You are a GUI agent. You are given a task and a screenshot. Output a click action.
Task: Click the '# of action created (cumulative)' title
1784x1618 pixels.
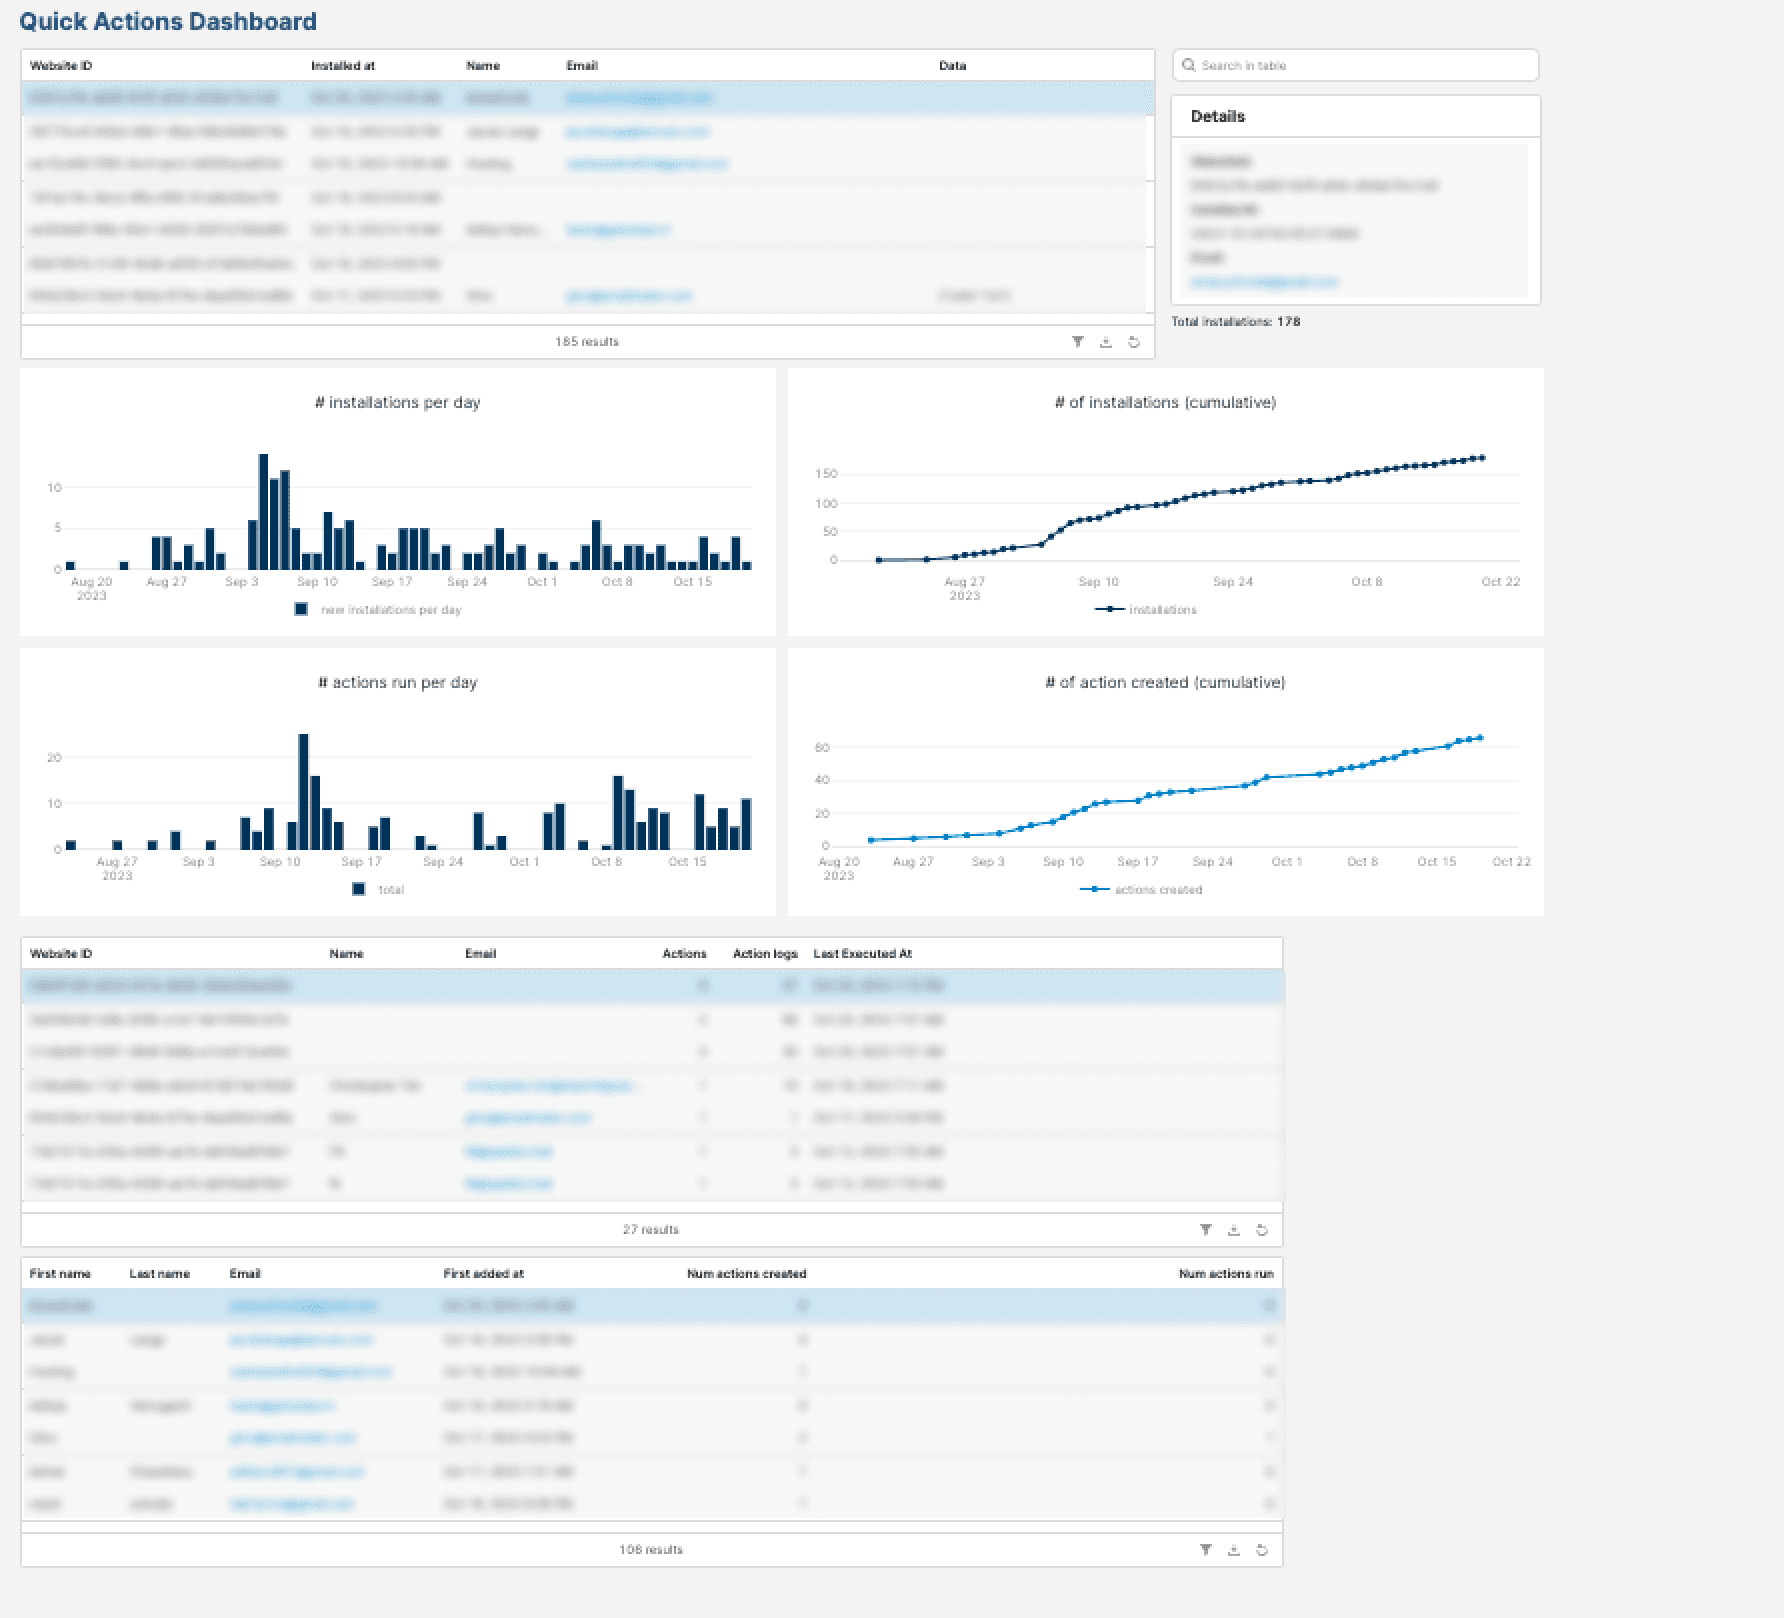[1165, 683]
